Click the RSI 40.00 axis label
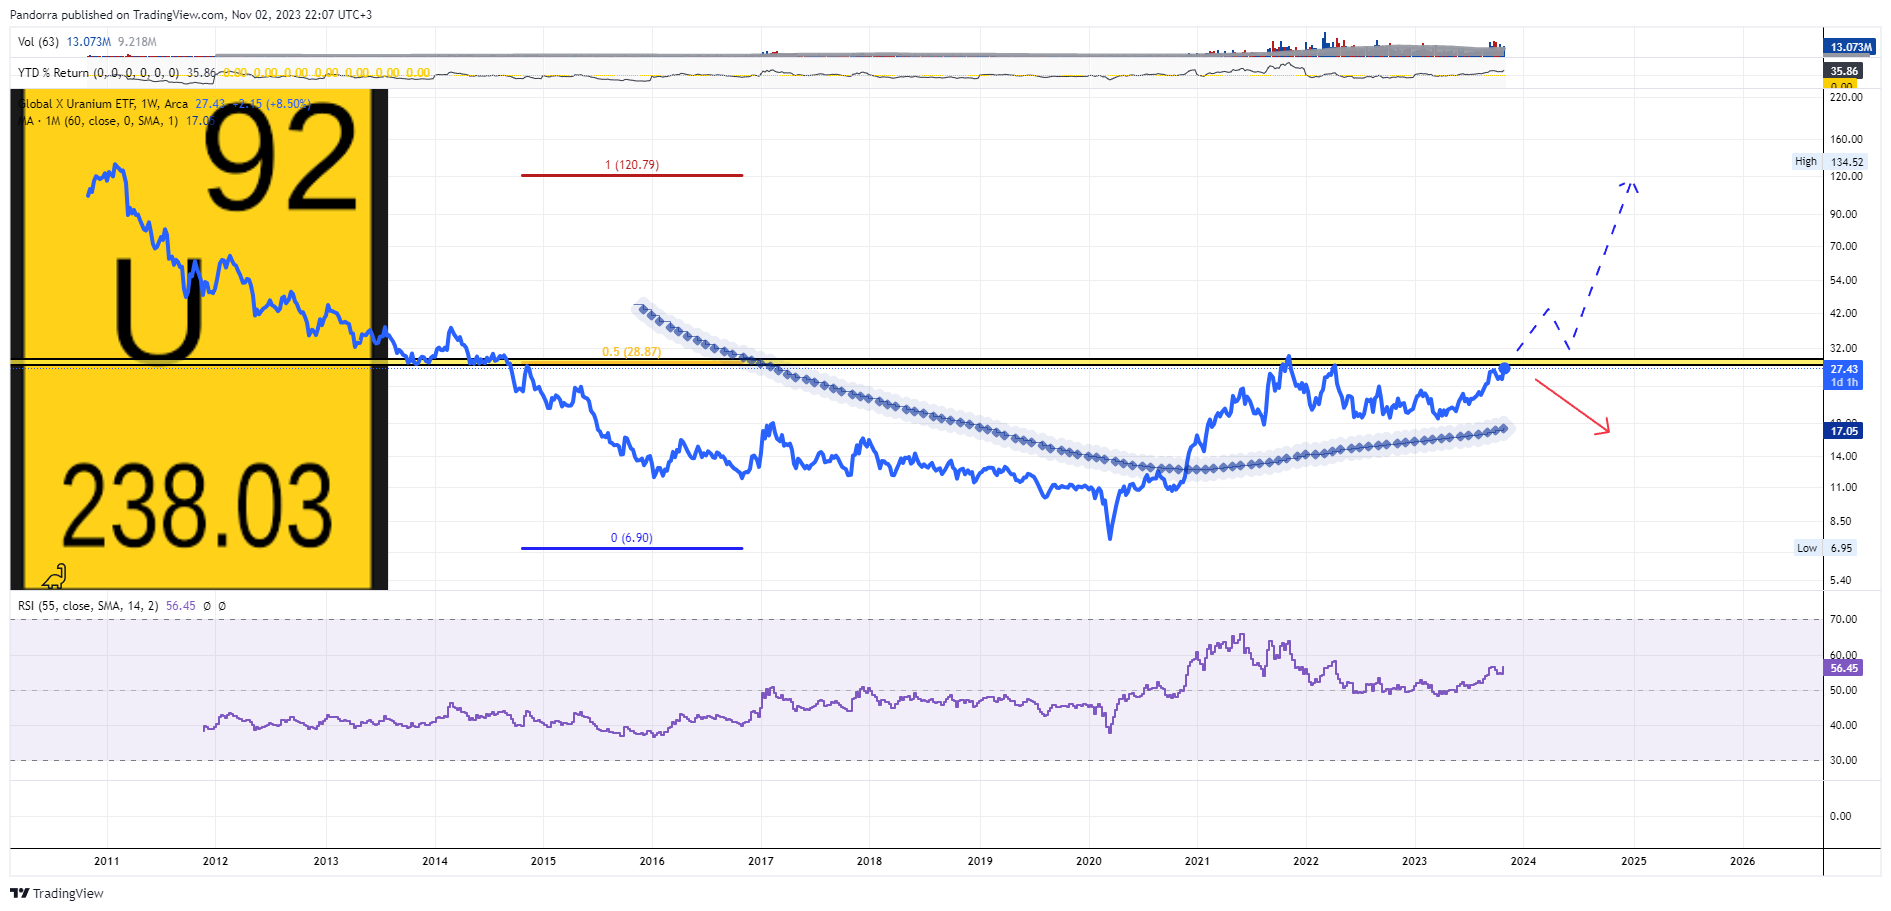Viewport: 1891px width, 911px height. 1843,726
